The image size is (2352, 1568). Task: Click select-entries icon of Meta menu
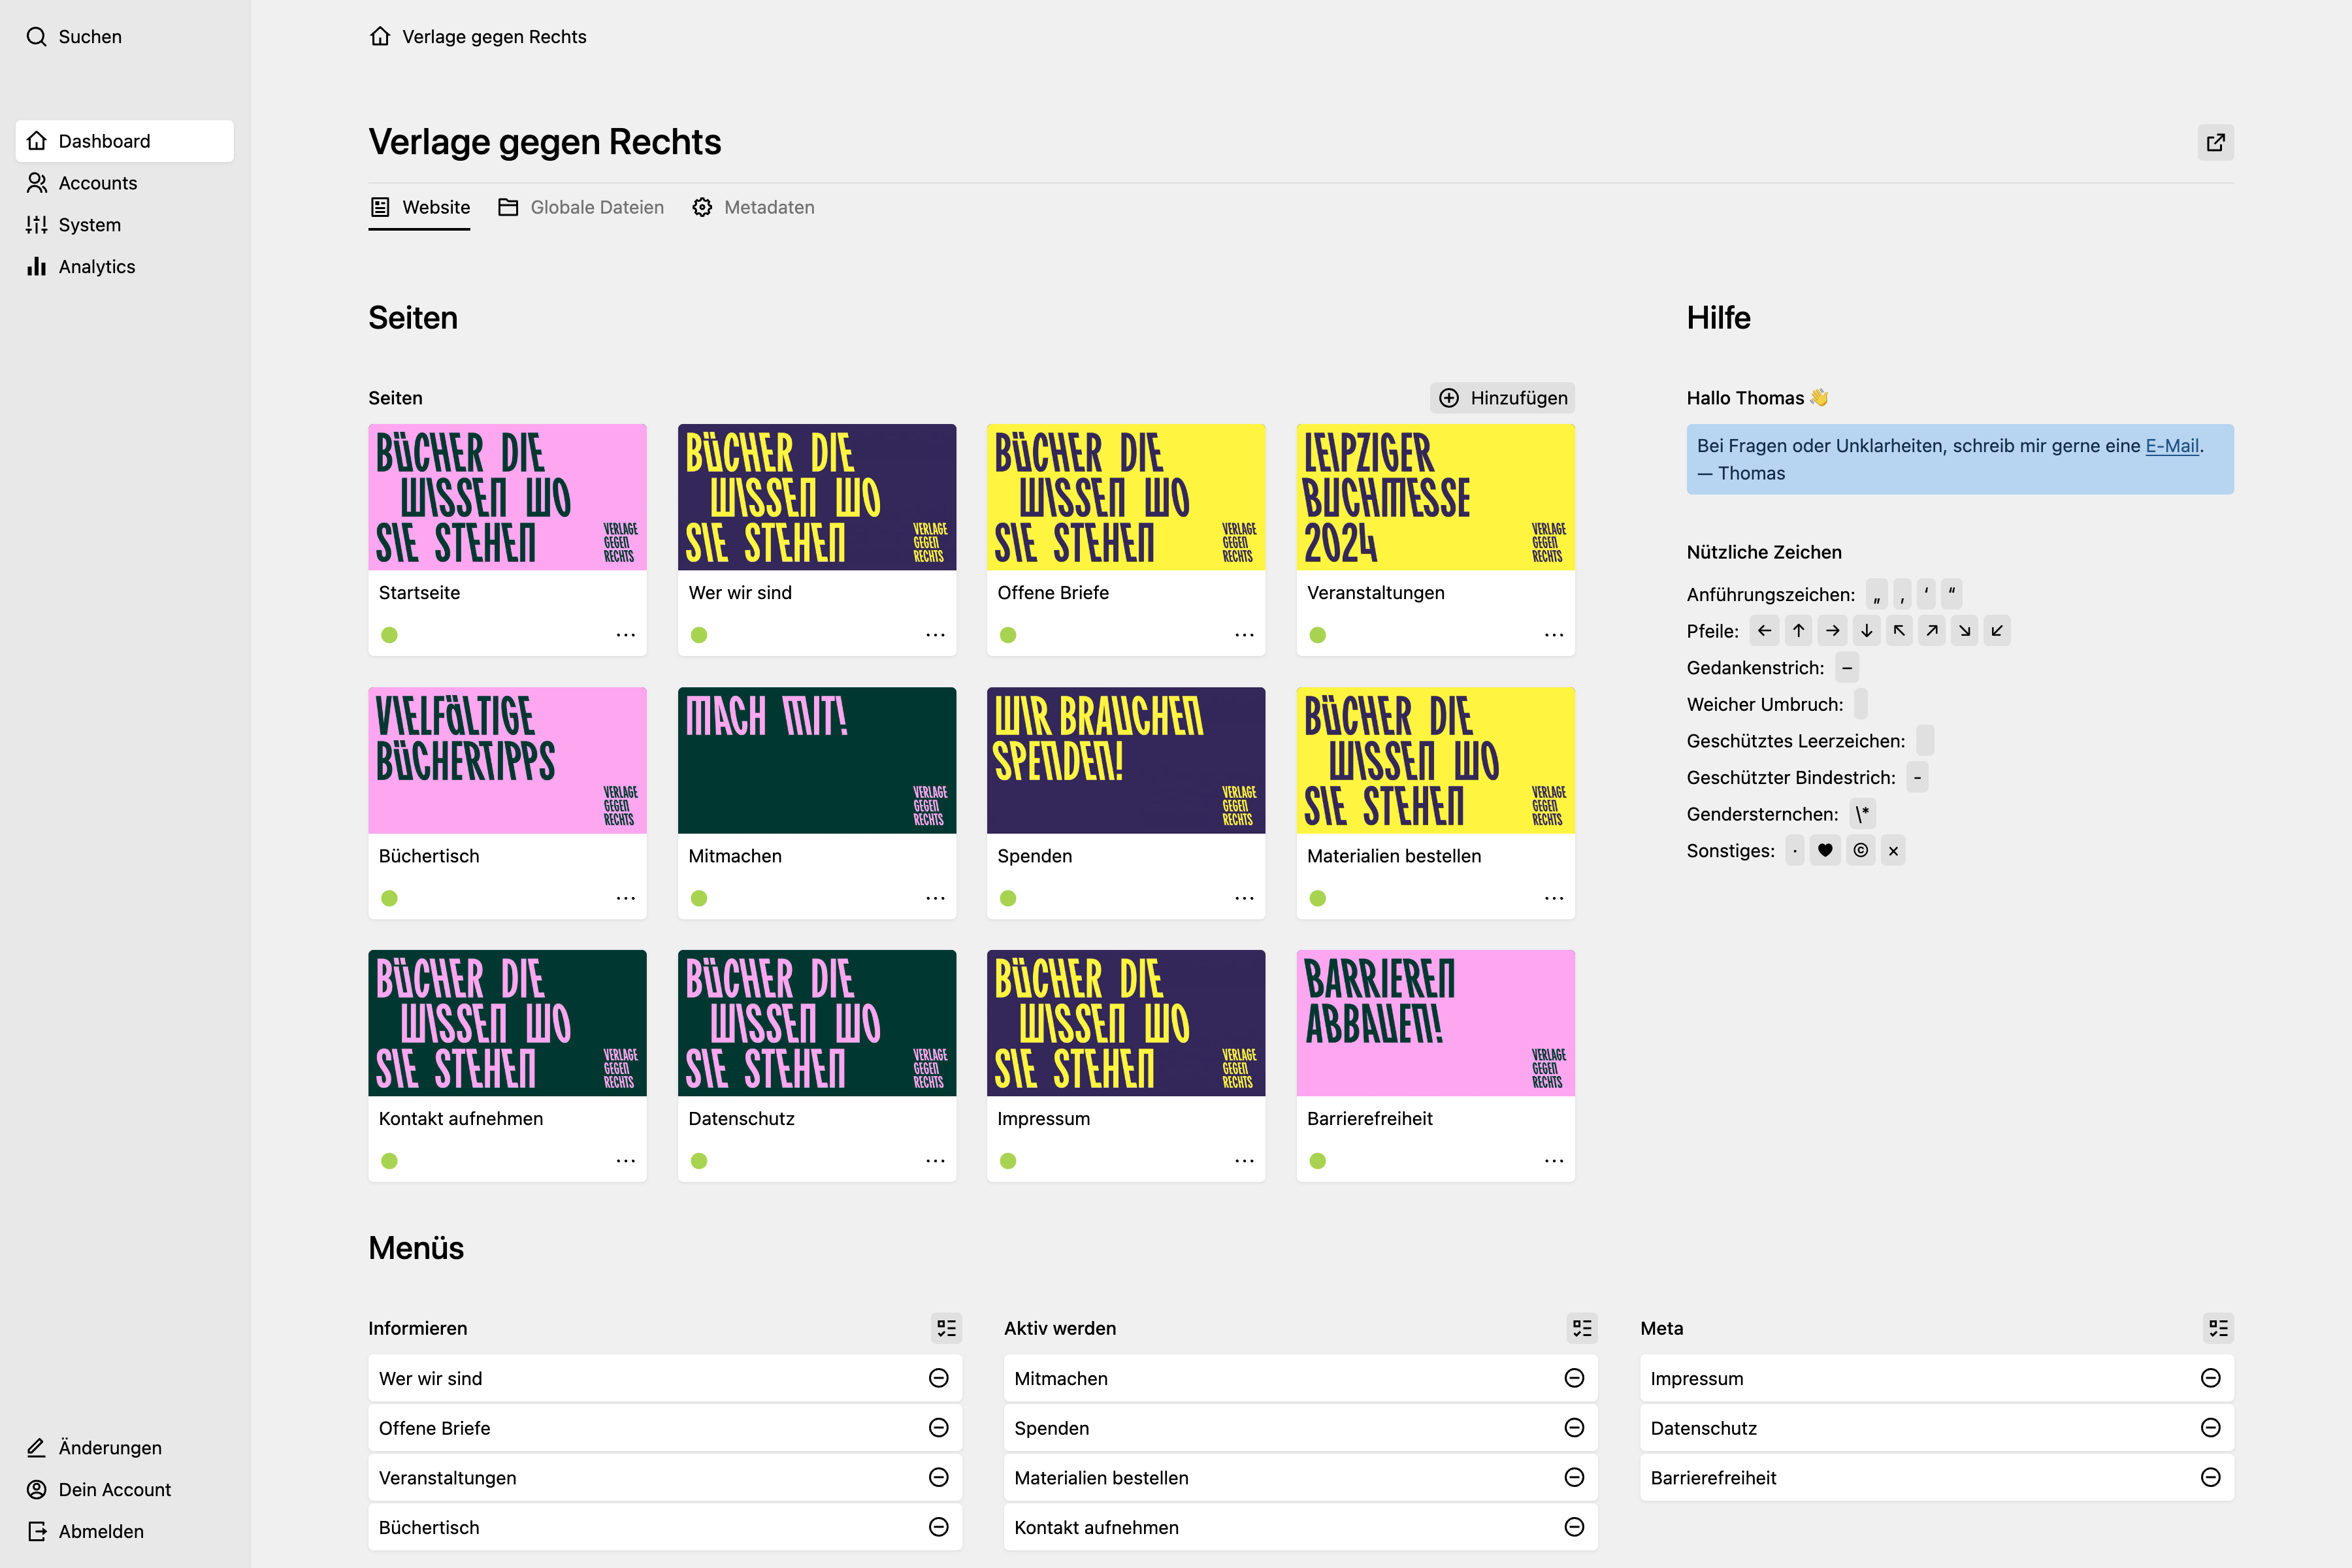click(2218, 1328)
